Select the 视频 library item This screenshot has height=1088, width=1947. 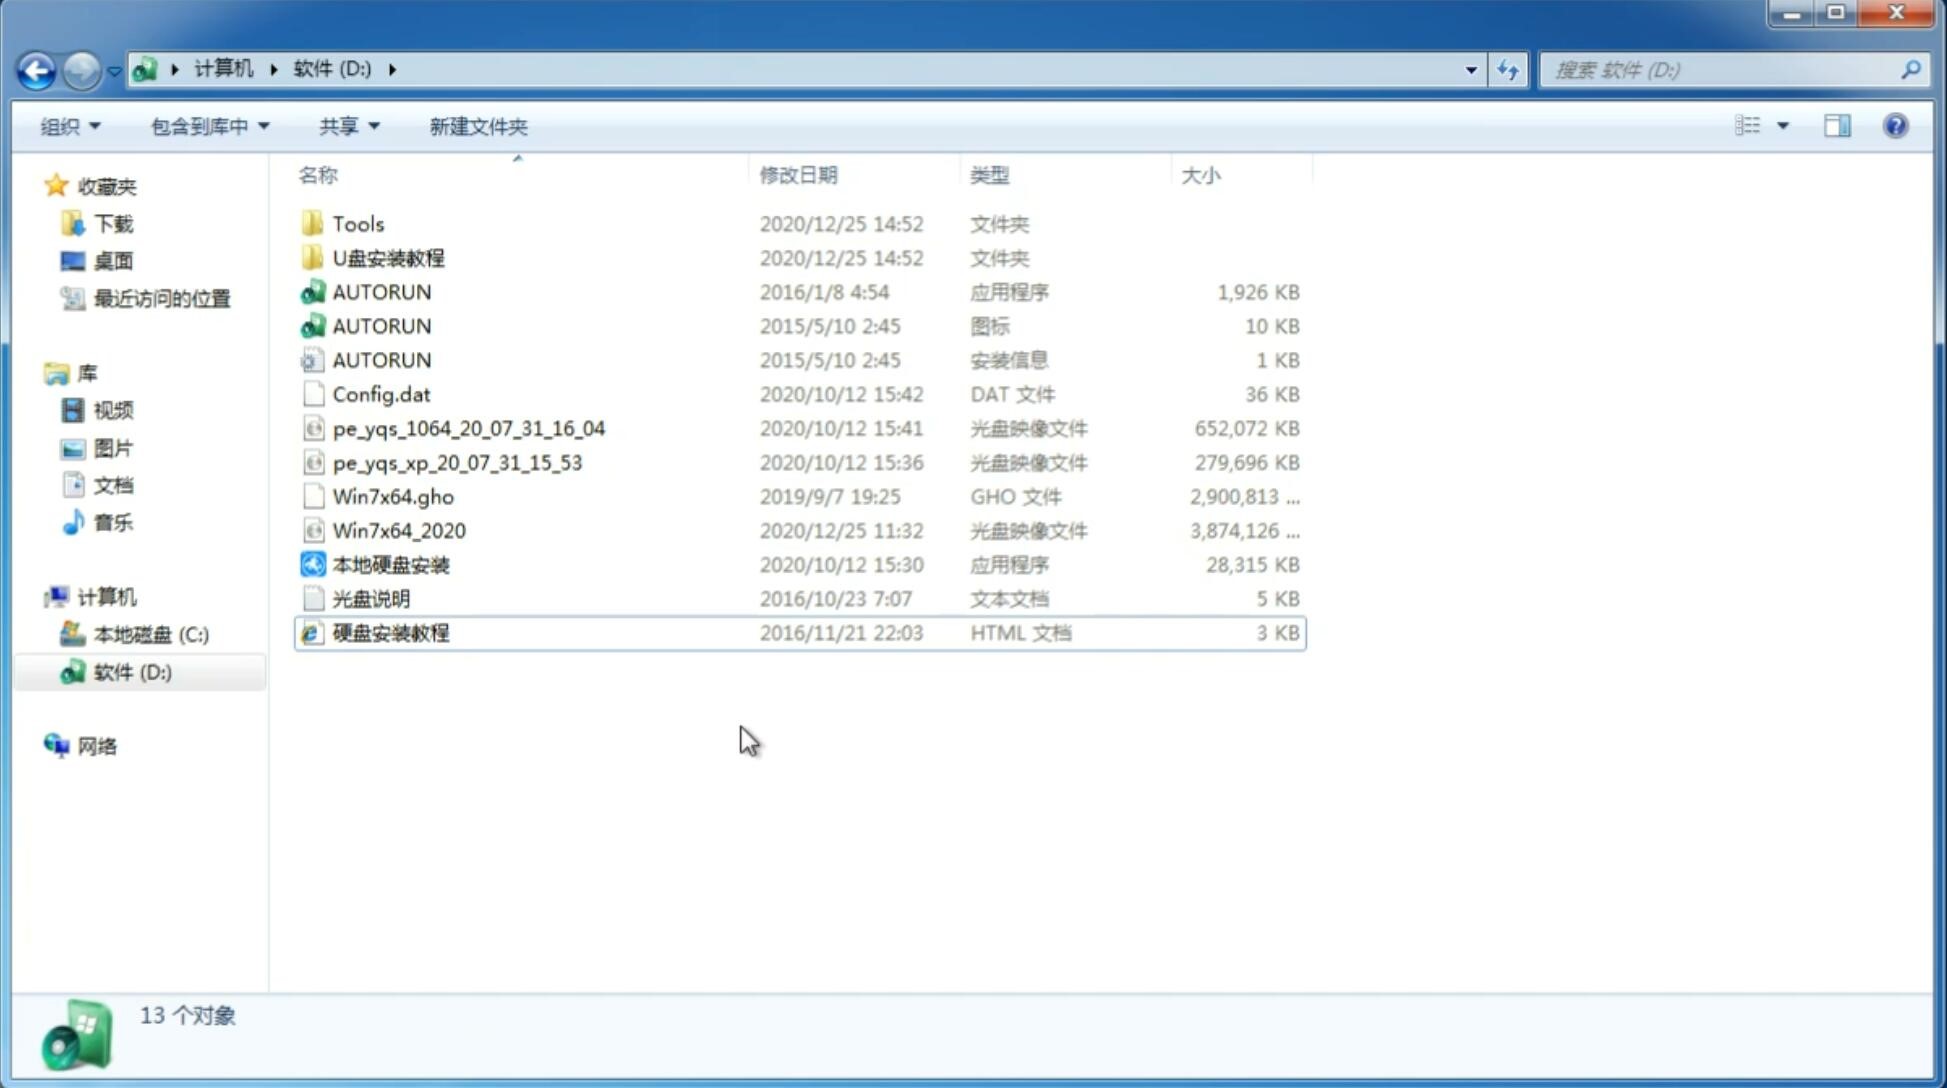[x=114, y=410]
